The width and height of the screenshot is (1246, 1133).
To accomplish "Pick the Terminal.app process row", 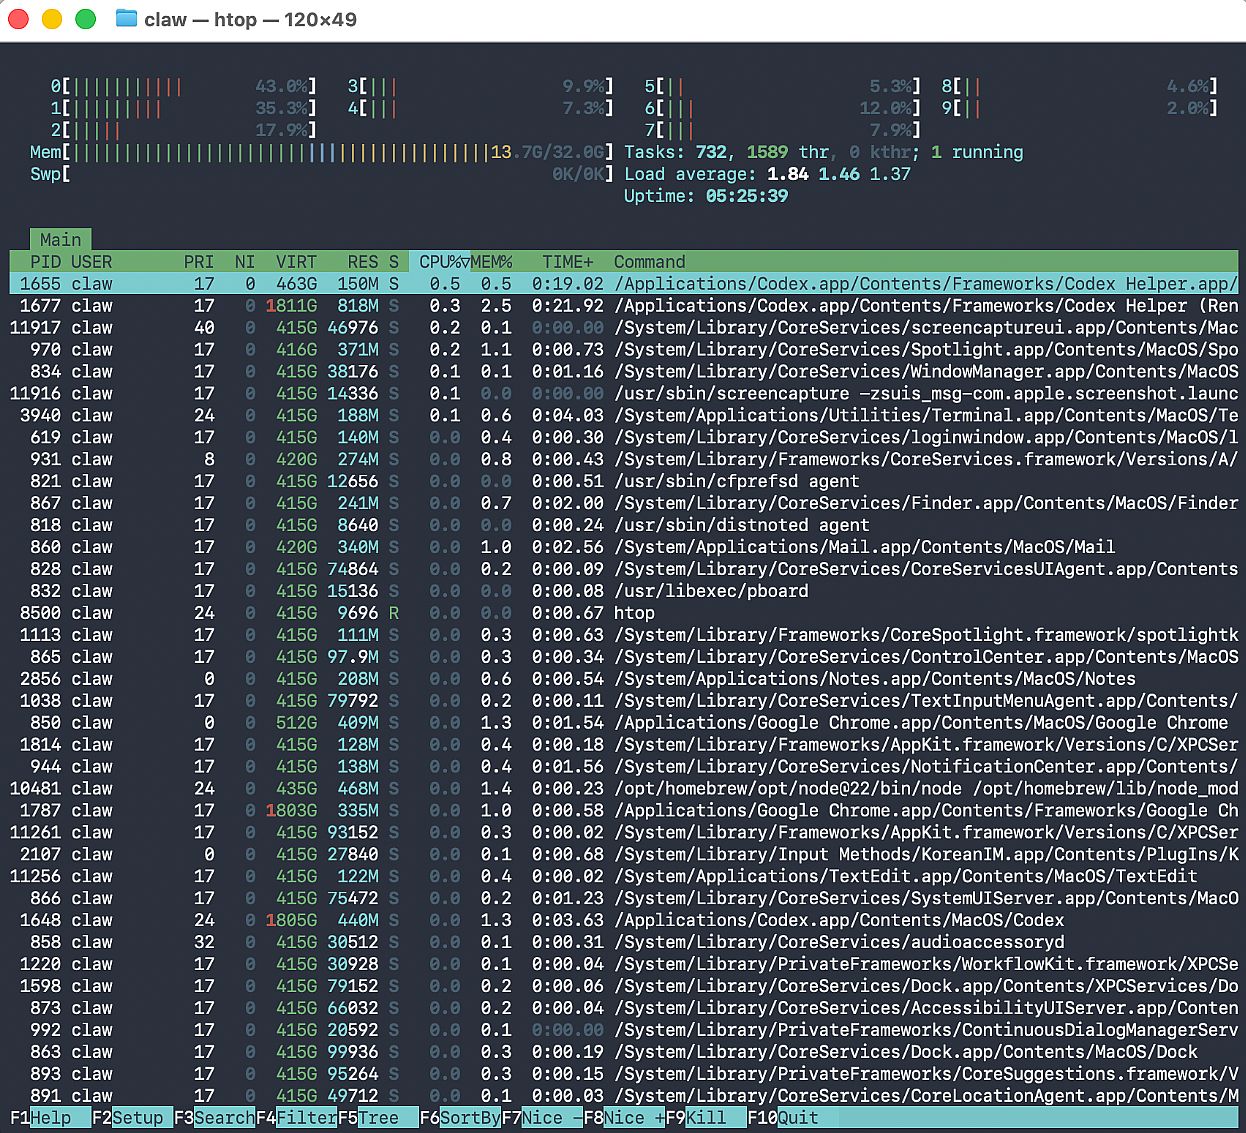I will [624, 415].
